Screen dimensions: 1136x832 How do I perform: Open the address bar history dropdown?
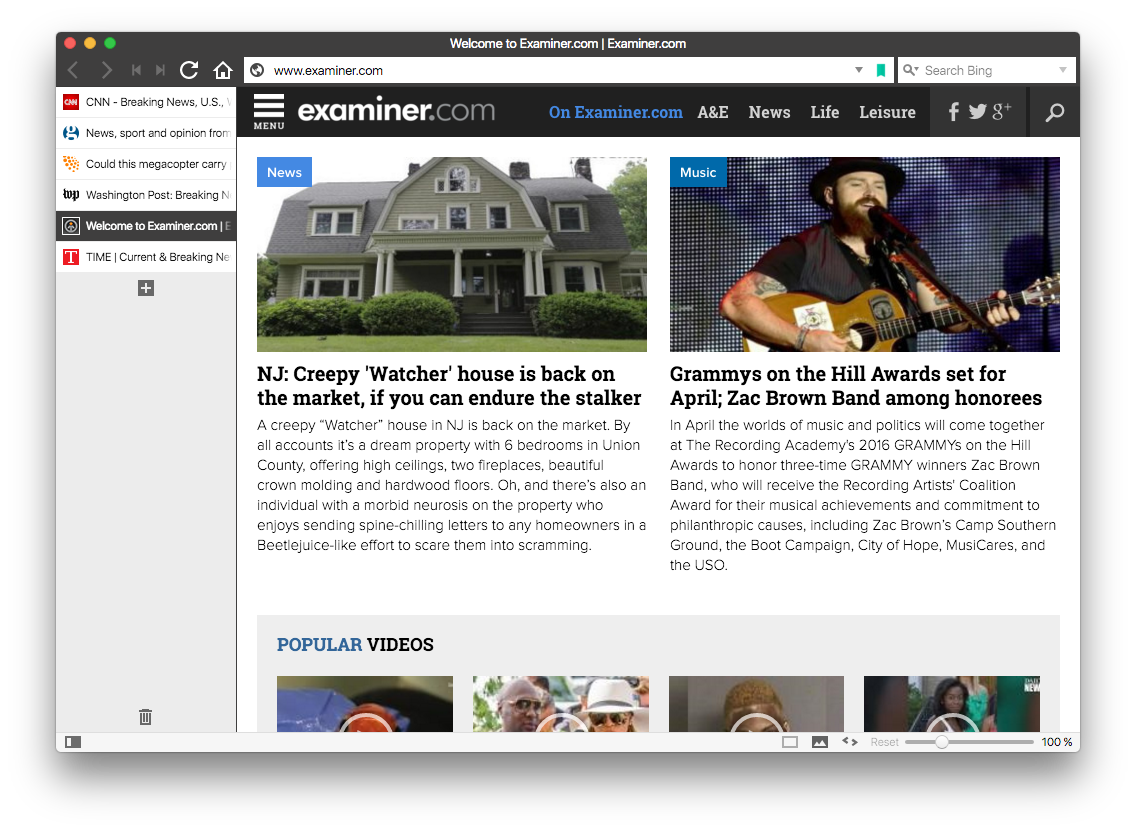pyautogui.click(x=859, y=70)
